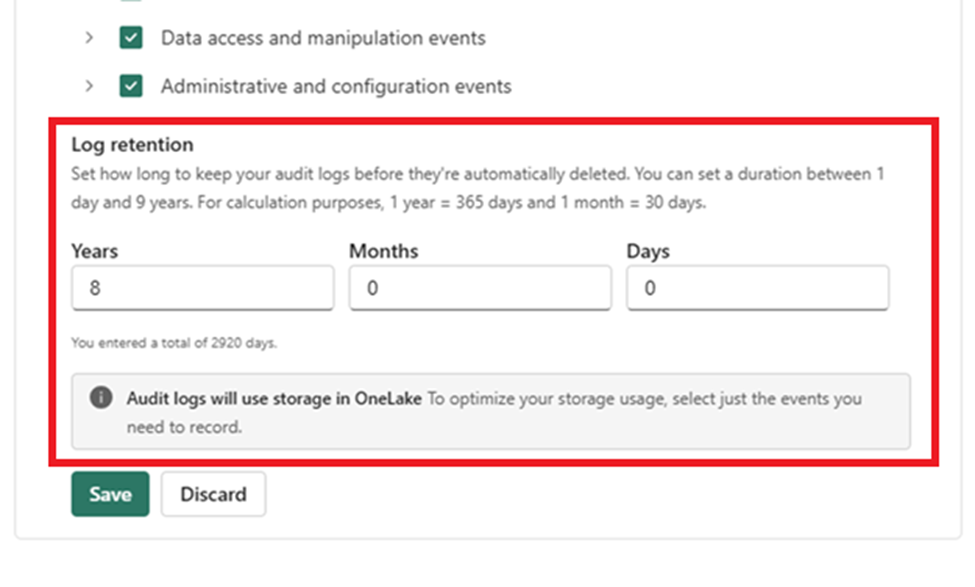Click 'Data access and manipulation events' label

[323, 38]
